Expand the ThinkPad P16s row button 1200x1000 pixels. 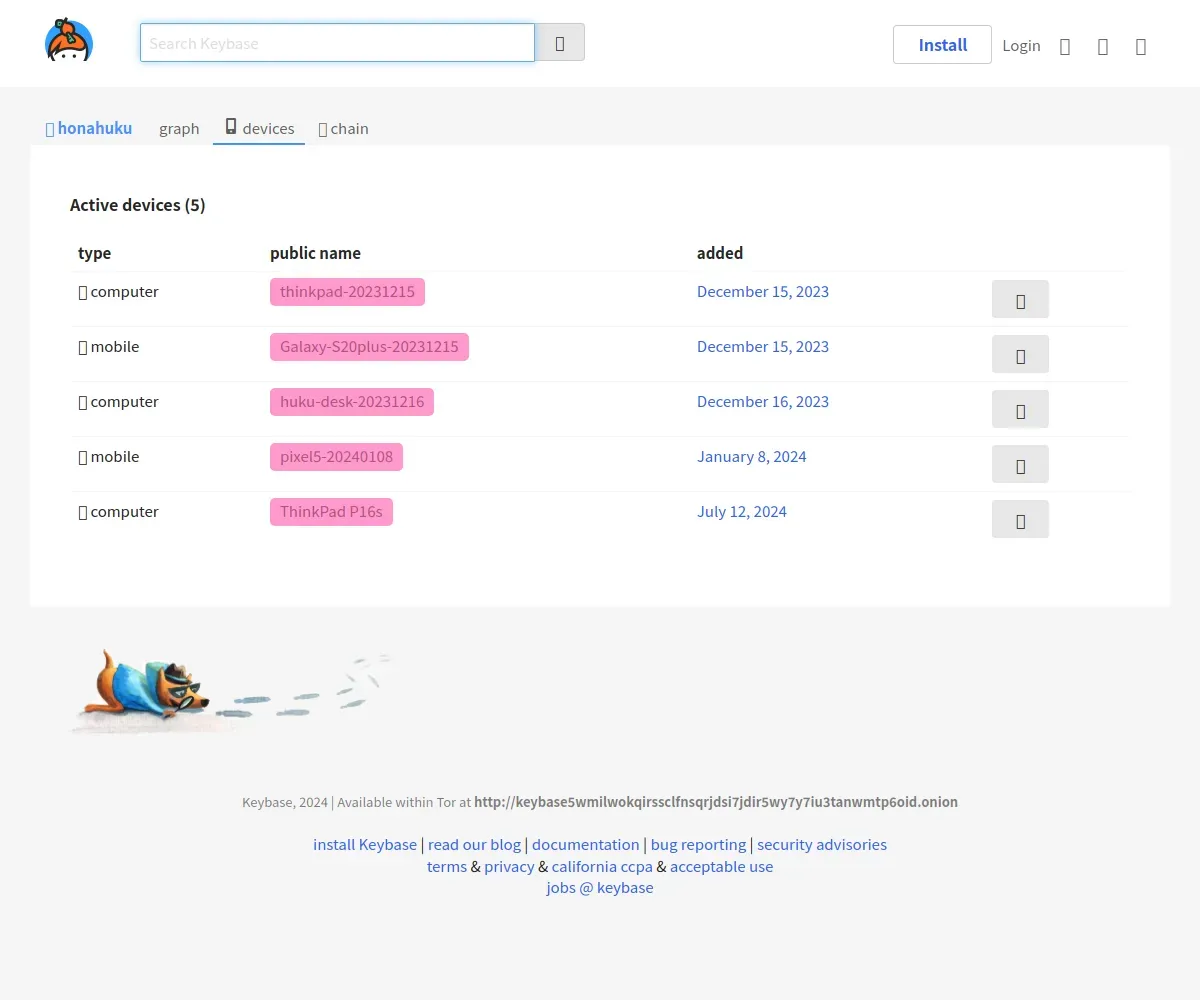[1020, 519]
